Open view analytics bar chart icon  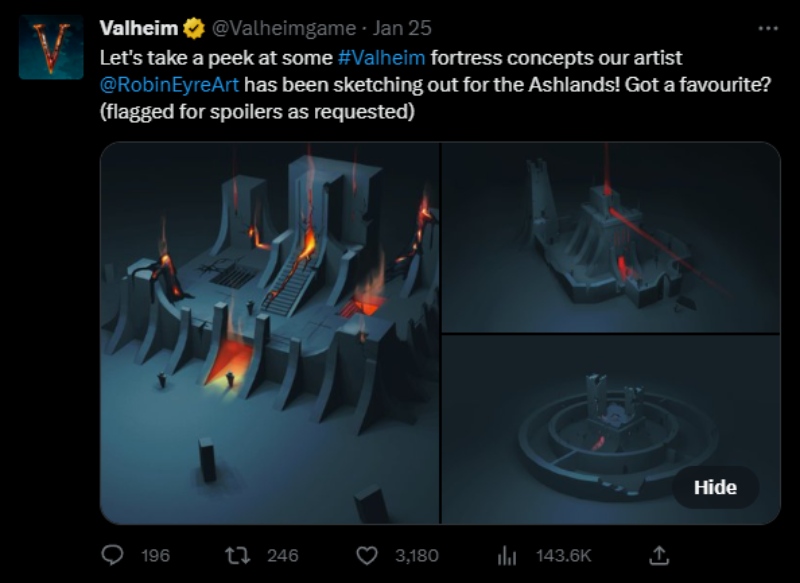pos(507,554)
